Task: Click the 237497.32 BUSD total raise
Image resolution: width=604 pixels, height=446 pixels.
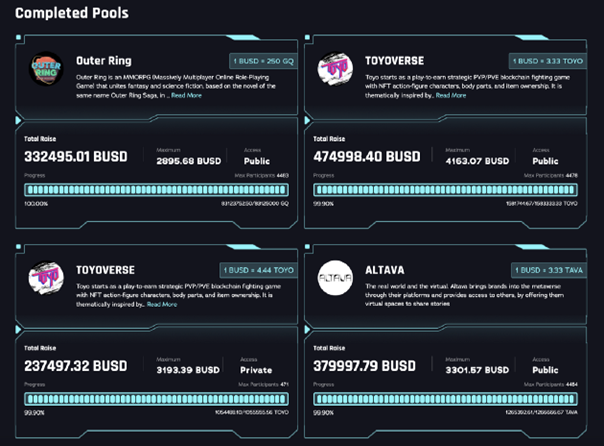Action: point(76,366)
